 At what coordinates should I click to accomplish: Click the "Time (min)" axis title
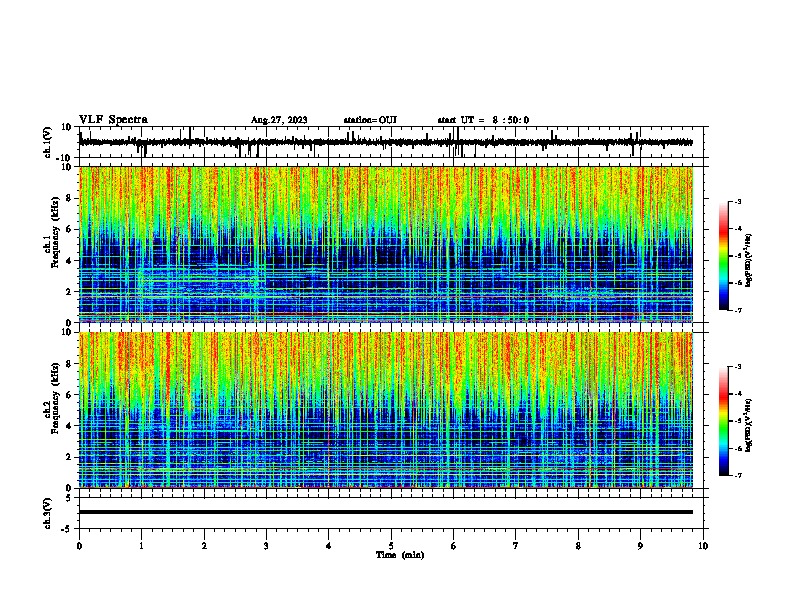point(400,555)
